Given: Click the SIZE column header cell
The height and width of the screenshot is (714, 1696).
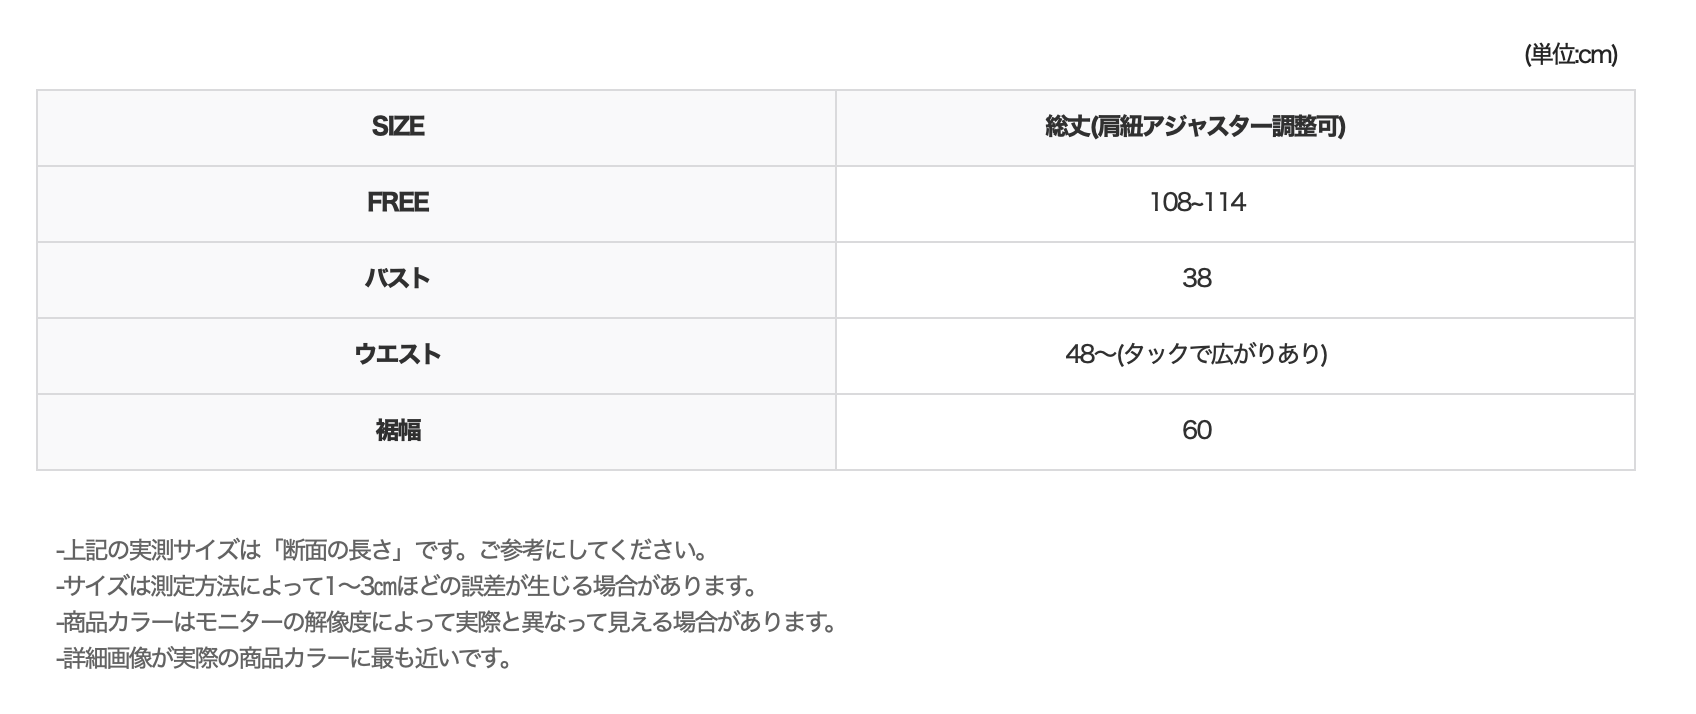Looking at the screenshot, I should 398,127.
